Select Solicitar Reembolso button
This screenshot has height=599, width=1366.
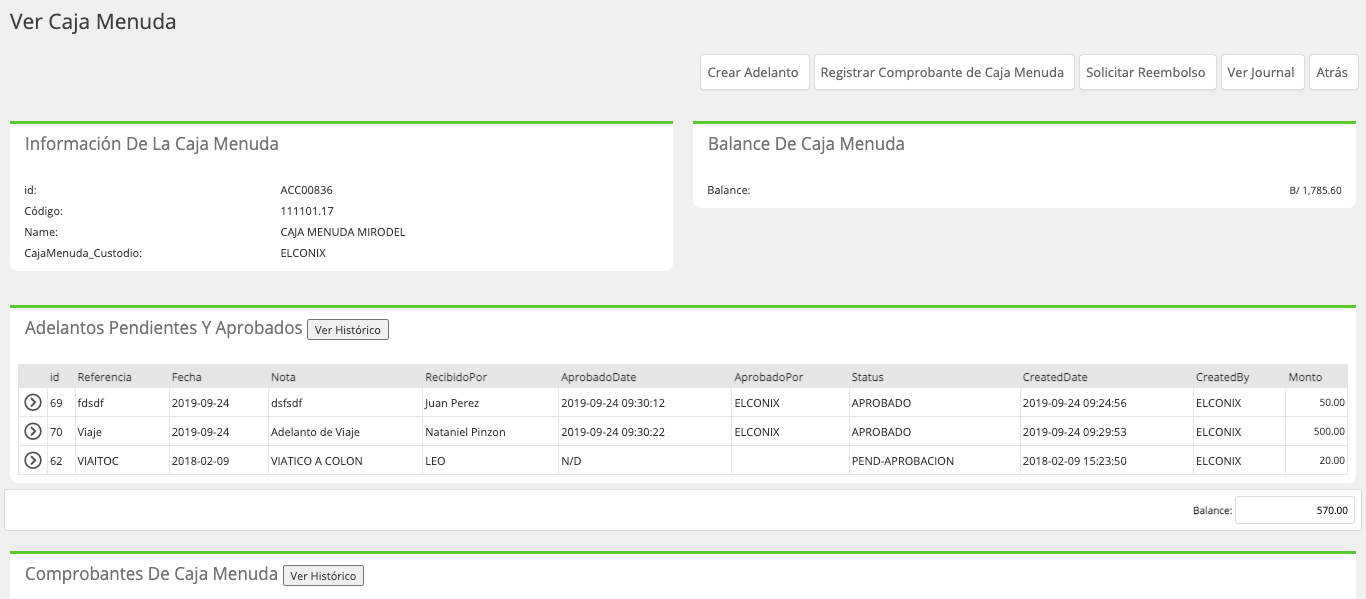click(x=1147, y=72)
